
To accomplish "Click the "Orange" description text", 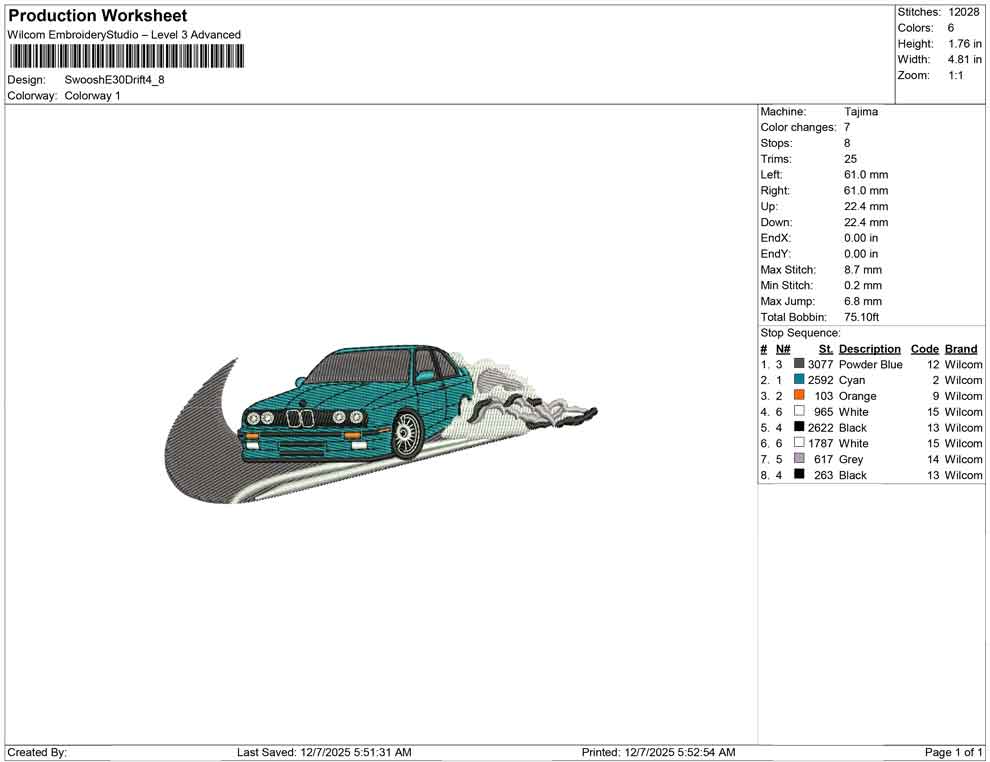I will click(857, 396).
